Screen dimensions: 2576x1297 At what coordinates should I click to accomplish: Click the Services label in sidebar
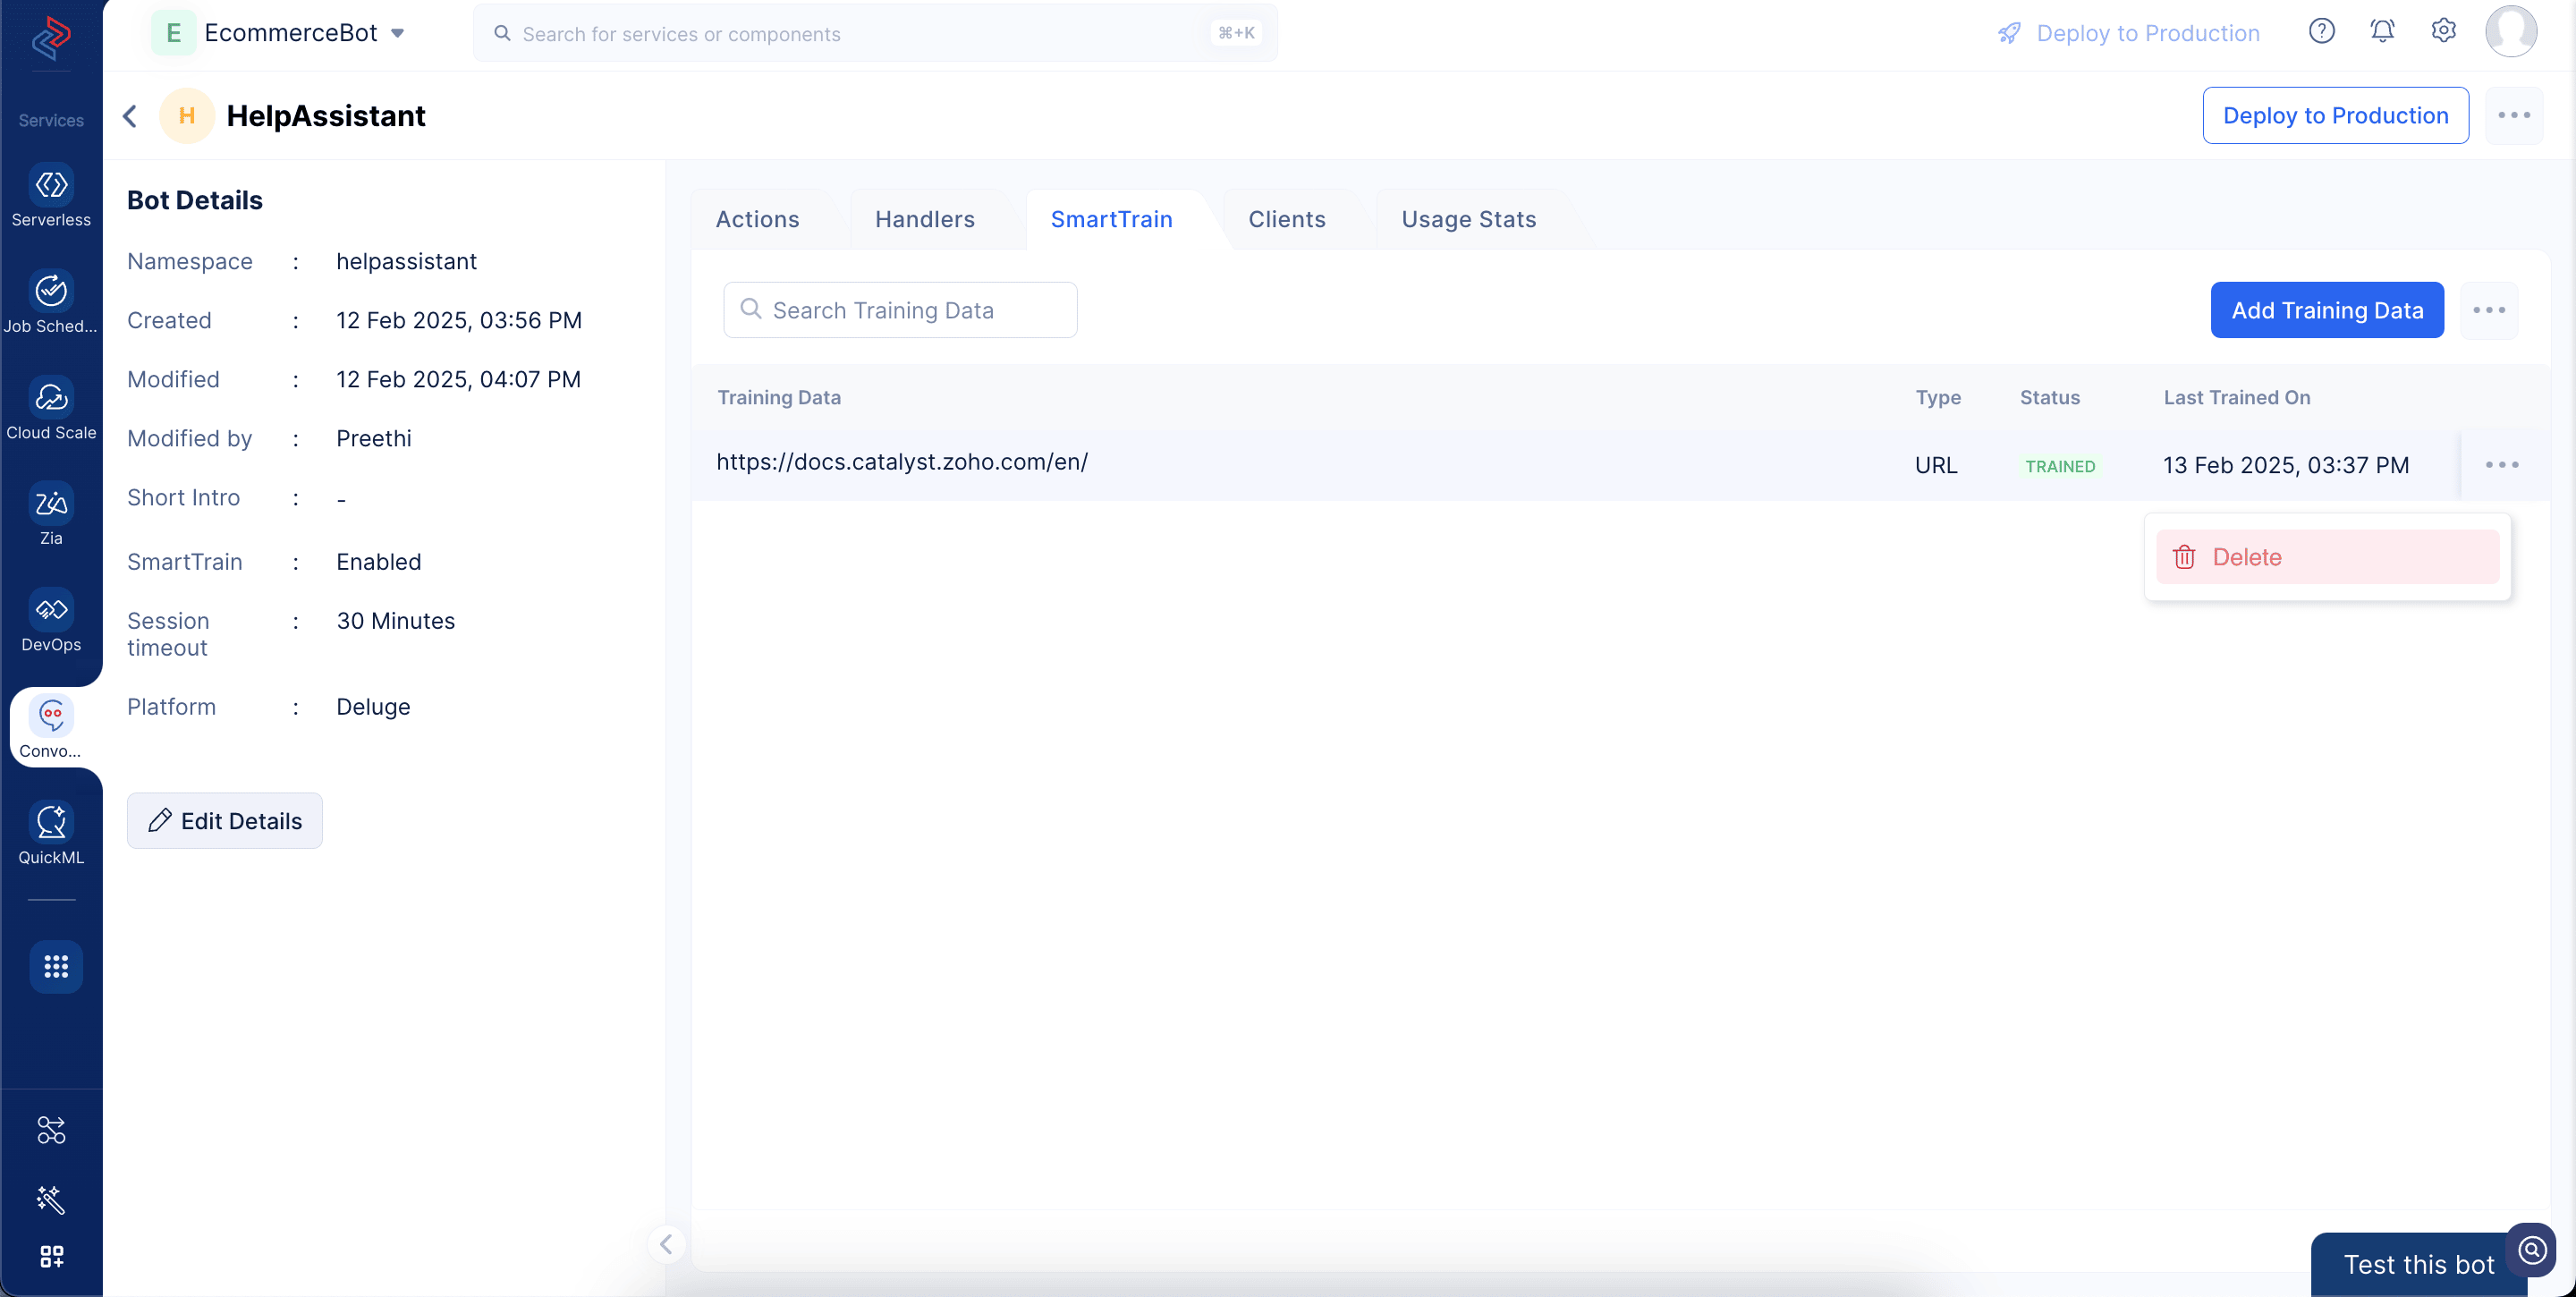point(51,120)
